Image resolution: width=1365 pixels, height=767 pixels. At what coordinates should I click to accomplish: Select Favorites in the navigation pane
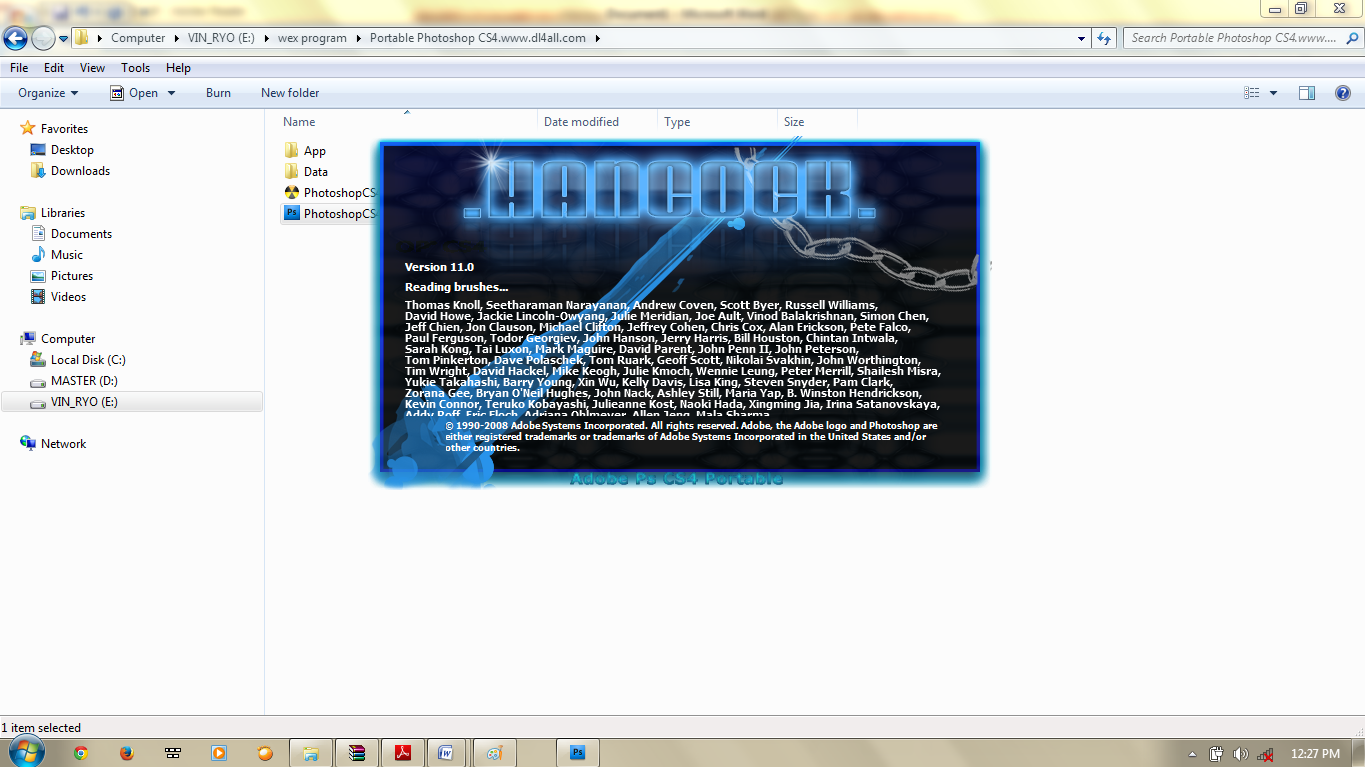(x=64, y=129)
